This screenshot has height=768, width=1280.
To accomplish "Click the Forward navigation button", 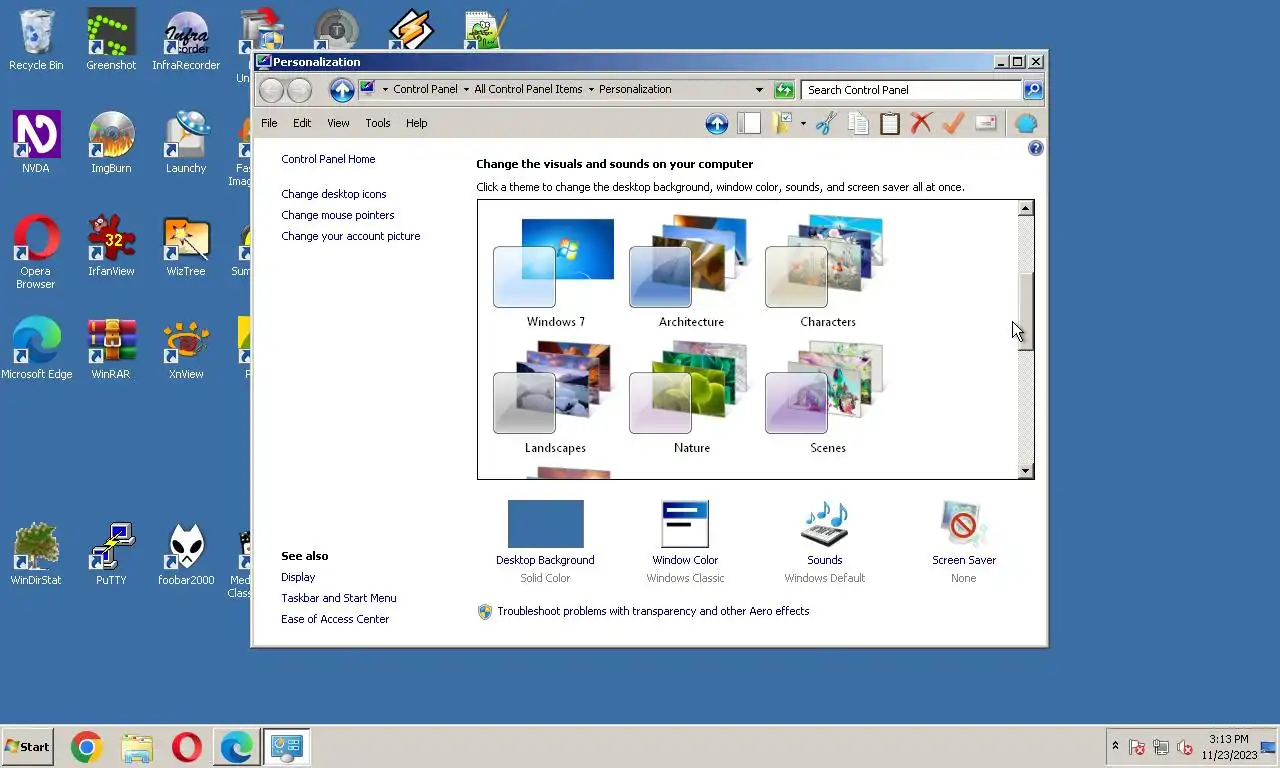I will (x=299, y=90).
